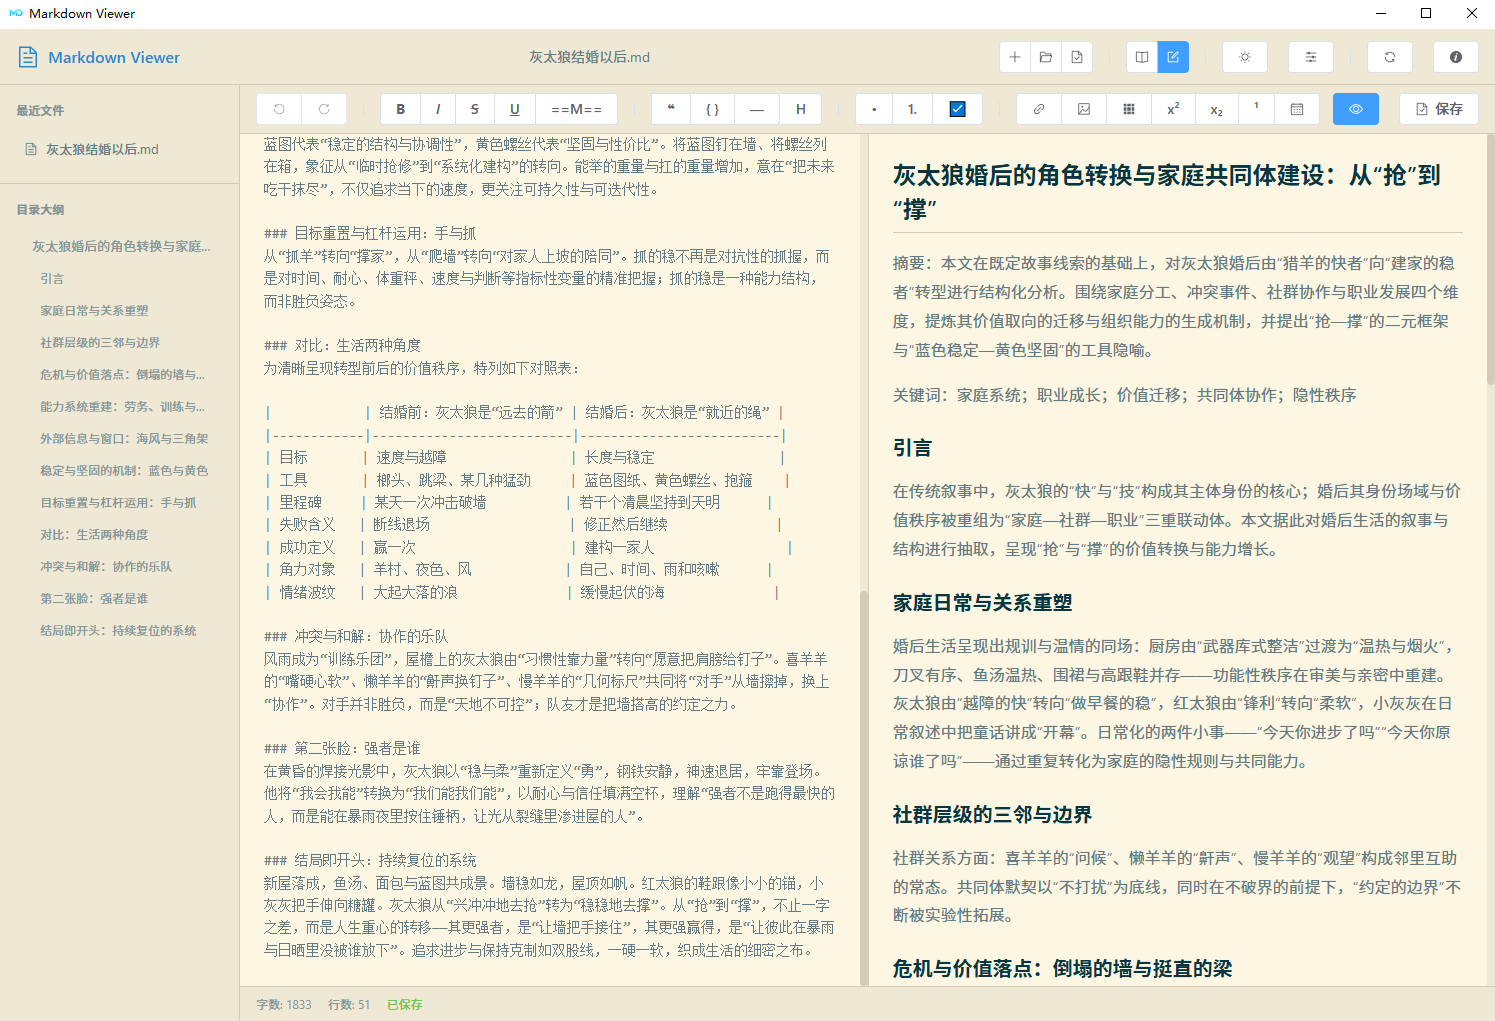Click preview heading 社群层级的三邻与边界
This screenshot has height=1021, width=1495.
(x=992, y=814)
